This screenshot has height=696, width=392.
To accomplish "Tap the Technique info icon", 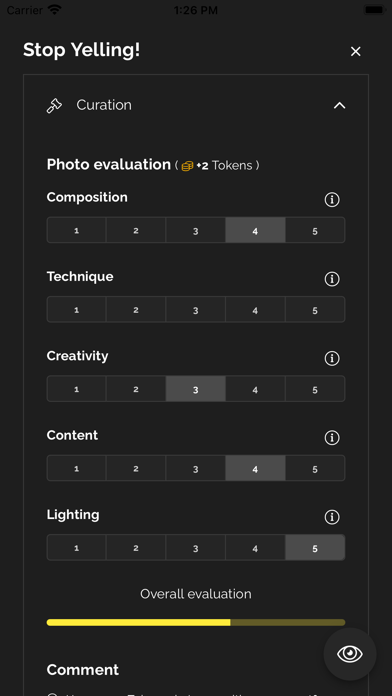I will coord(332,279).
